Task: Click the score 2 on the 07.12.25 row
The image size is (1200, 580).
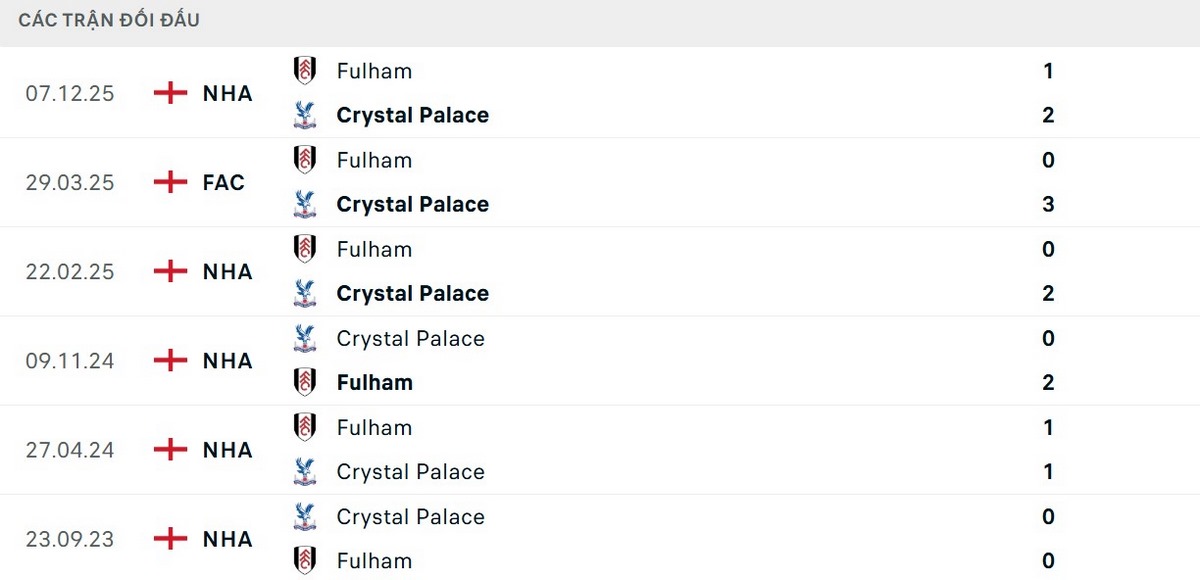Action: 1047,115
